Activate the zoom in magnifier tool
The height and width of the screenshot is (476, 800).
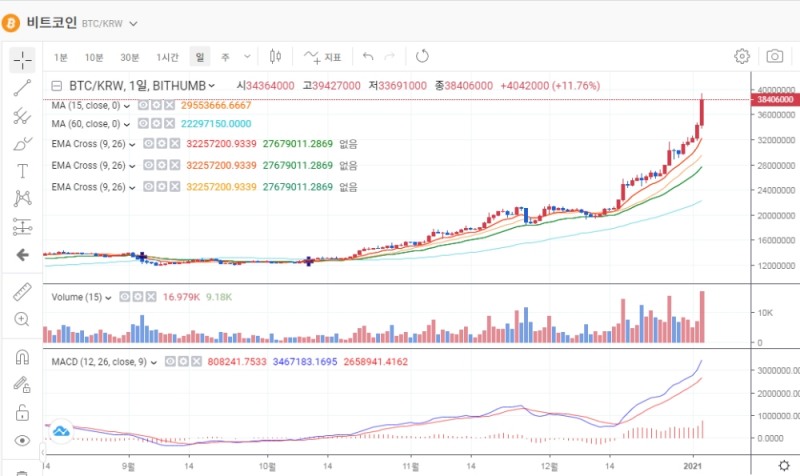point(22,320)
